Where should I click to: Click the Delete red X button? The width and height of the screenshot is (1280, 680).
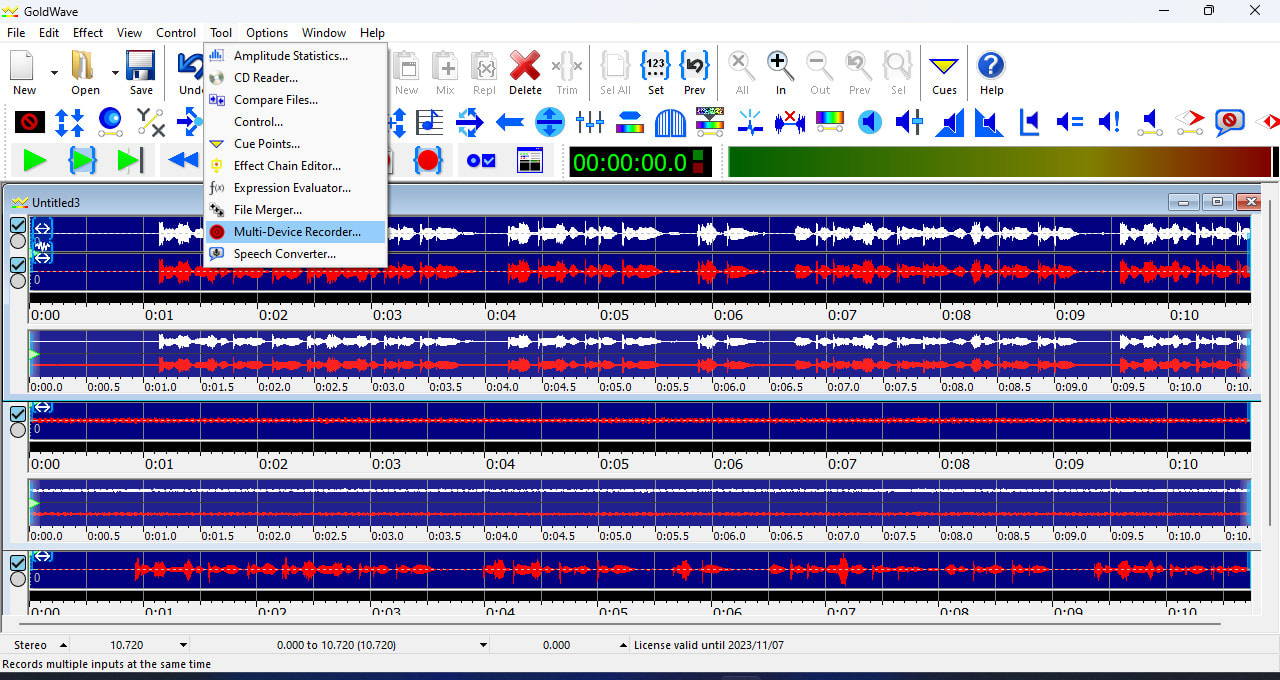coord(525,73)
